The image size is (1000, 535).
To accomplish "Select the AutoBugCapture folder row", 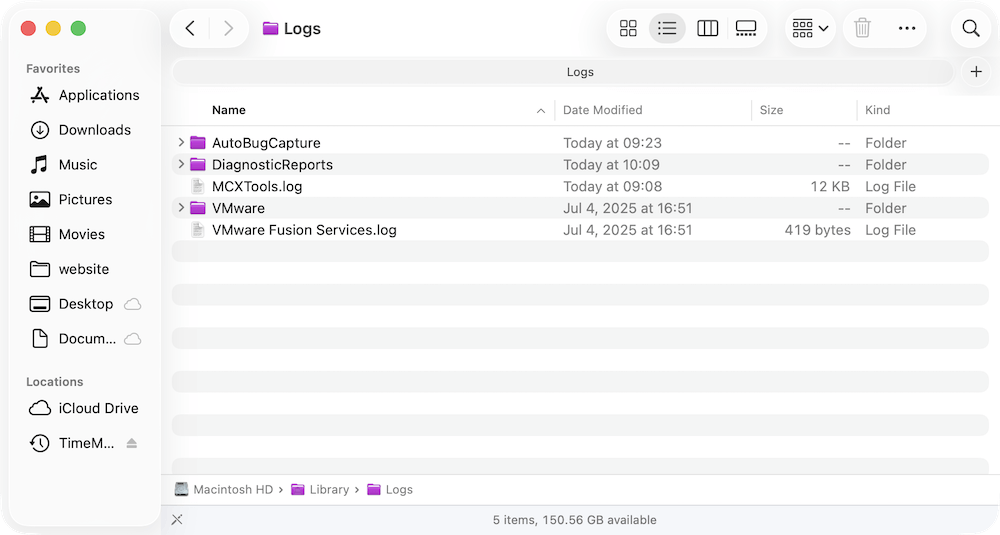I will 580,143.
